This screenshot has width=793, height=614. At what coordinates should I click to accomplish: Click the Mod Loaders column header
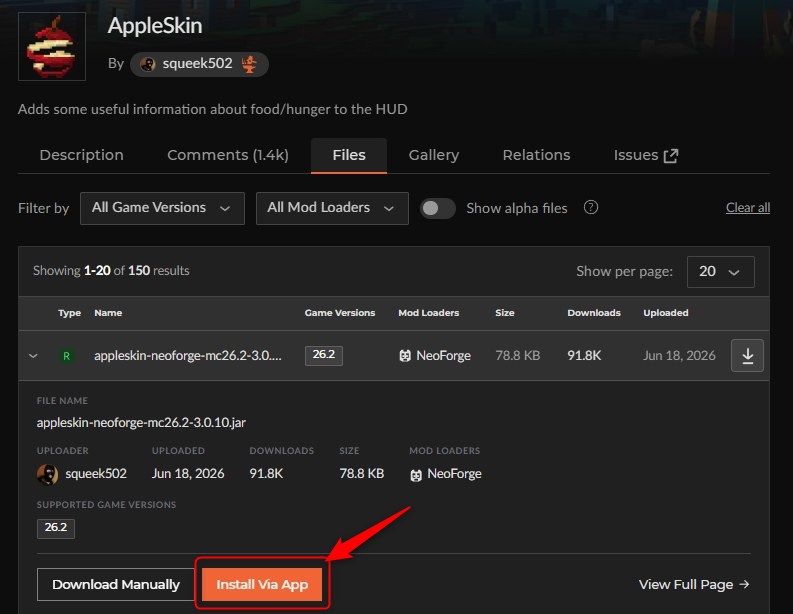(x=428, y=313)
